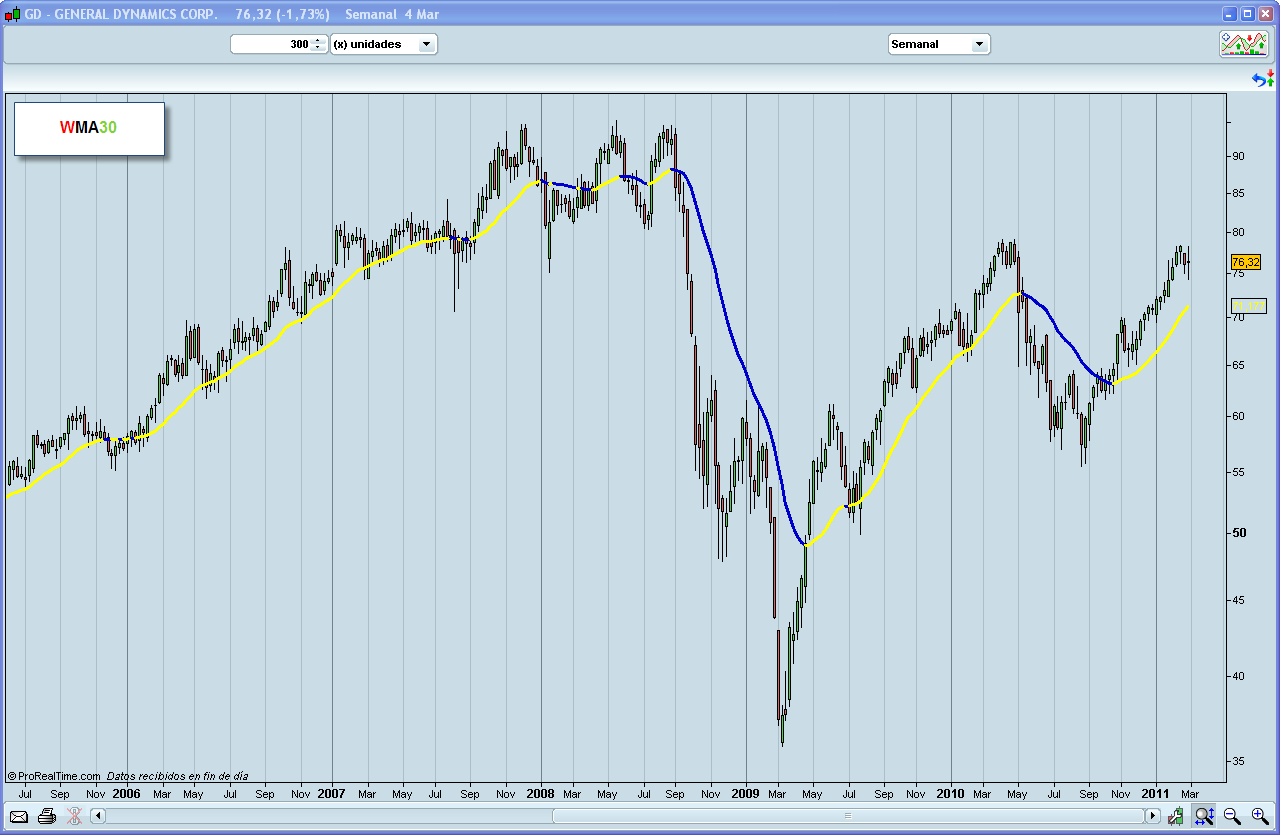Viewport: 1280px width, 835px height.
Task: Open chart properties with the wrench icon
Action: click(x=1175, y=816)
